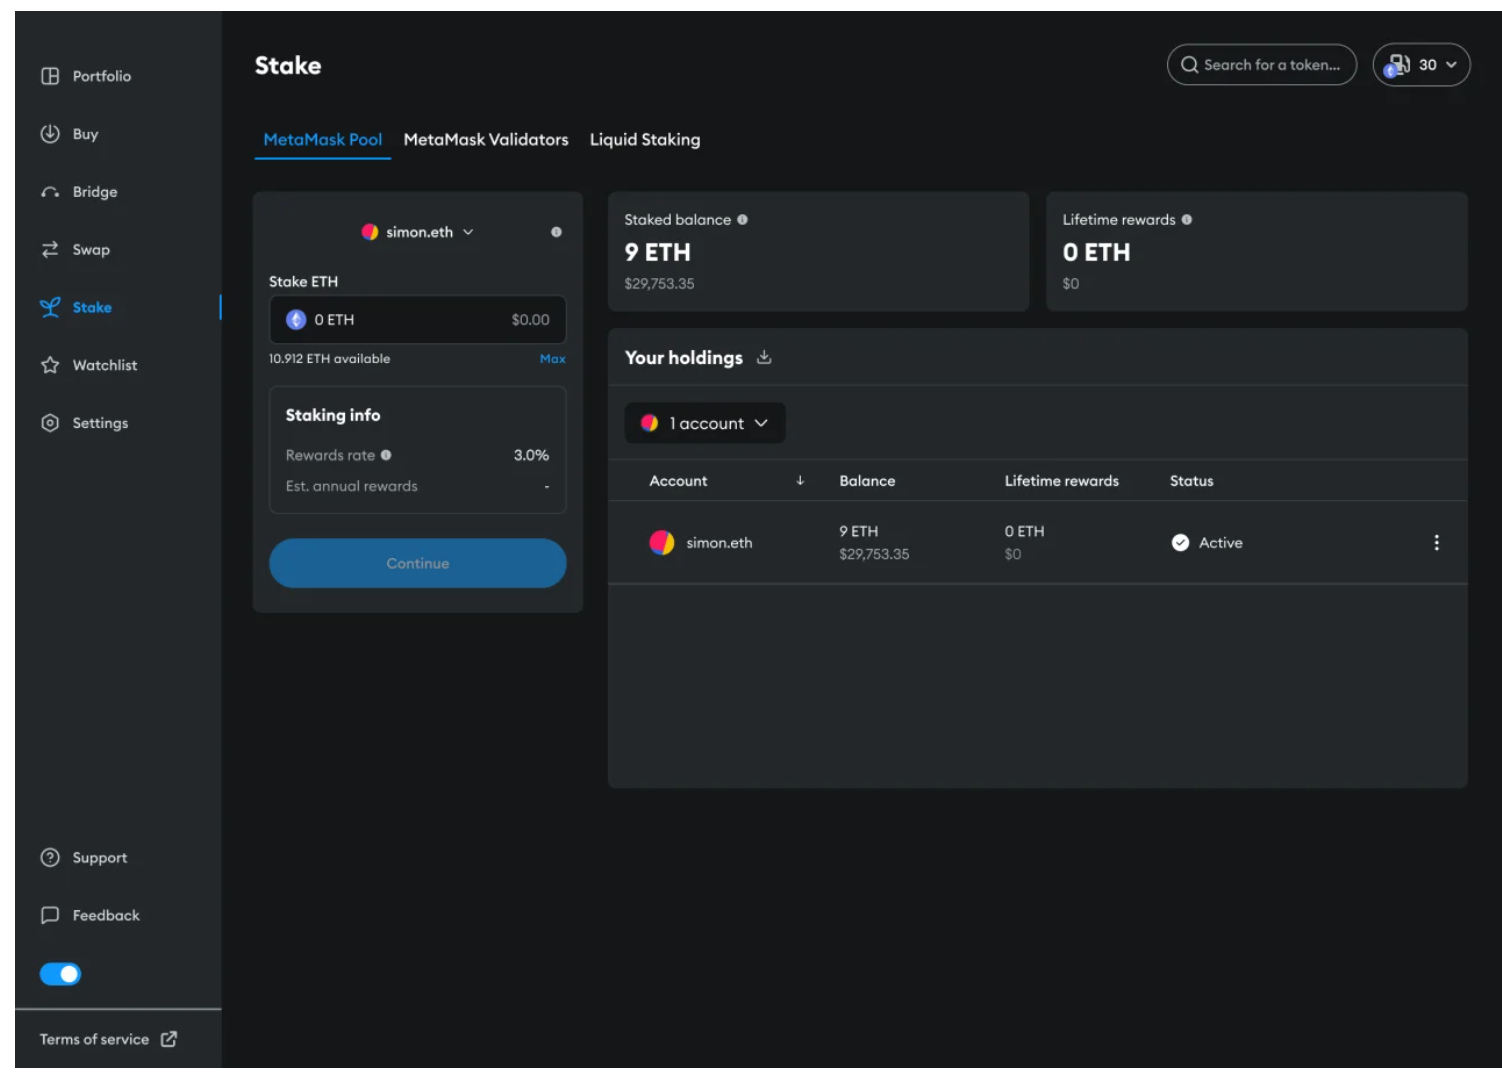Click the Balance column header
This screenshot has width=1502, height=1074.
click(x=867, y=481)
